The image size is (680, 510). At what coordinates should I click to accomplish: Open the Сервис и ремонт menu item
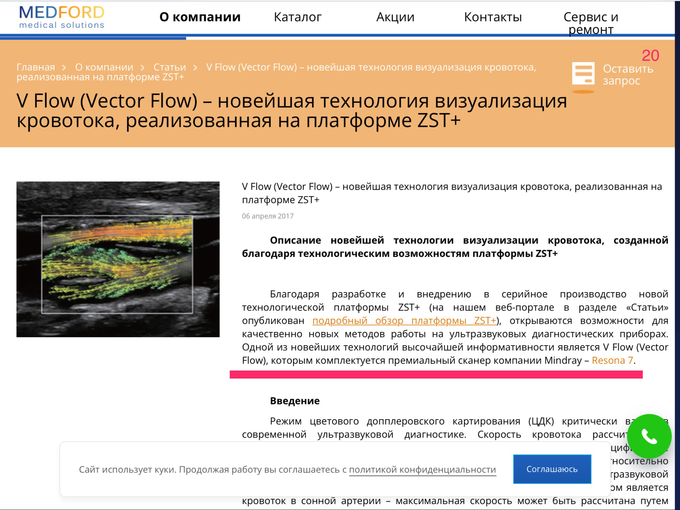click(x=591, y=23)
